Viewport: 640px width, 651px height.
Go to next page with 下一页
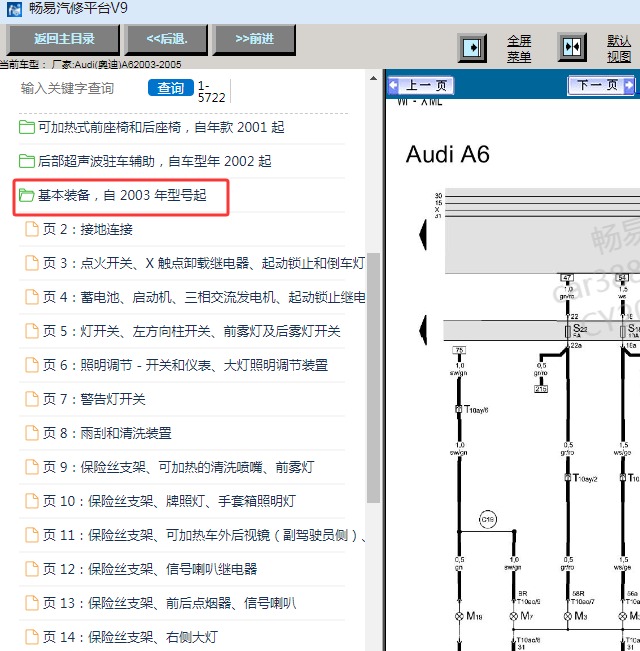601,85
